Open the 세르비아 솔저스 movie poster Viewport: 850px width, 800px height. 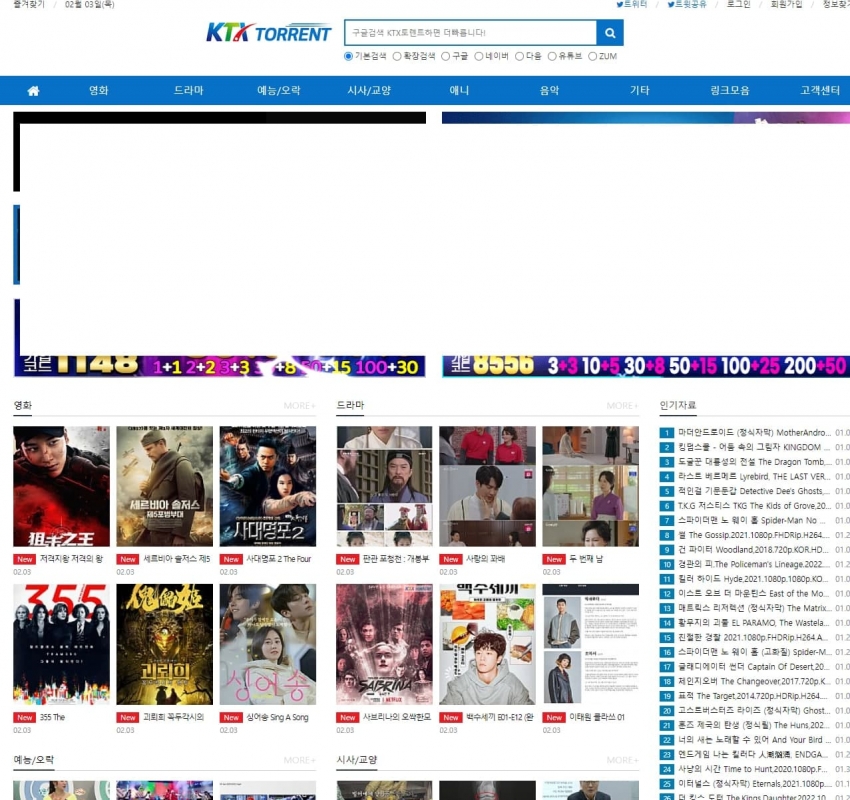(x=164, y=486)
